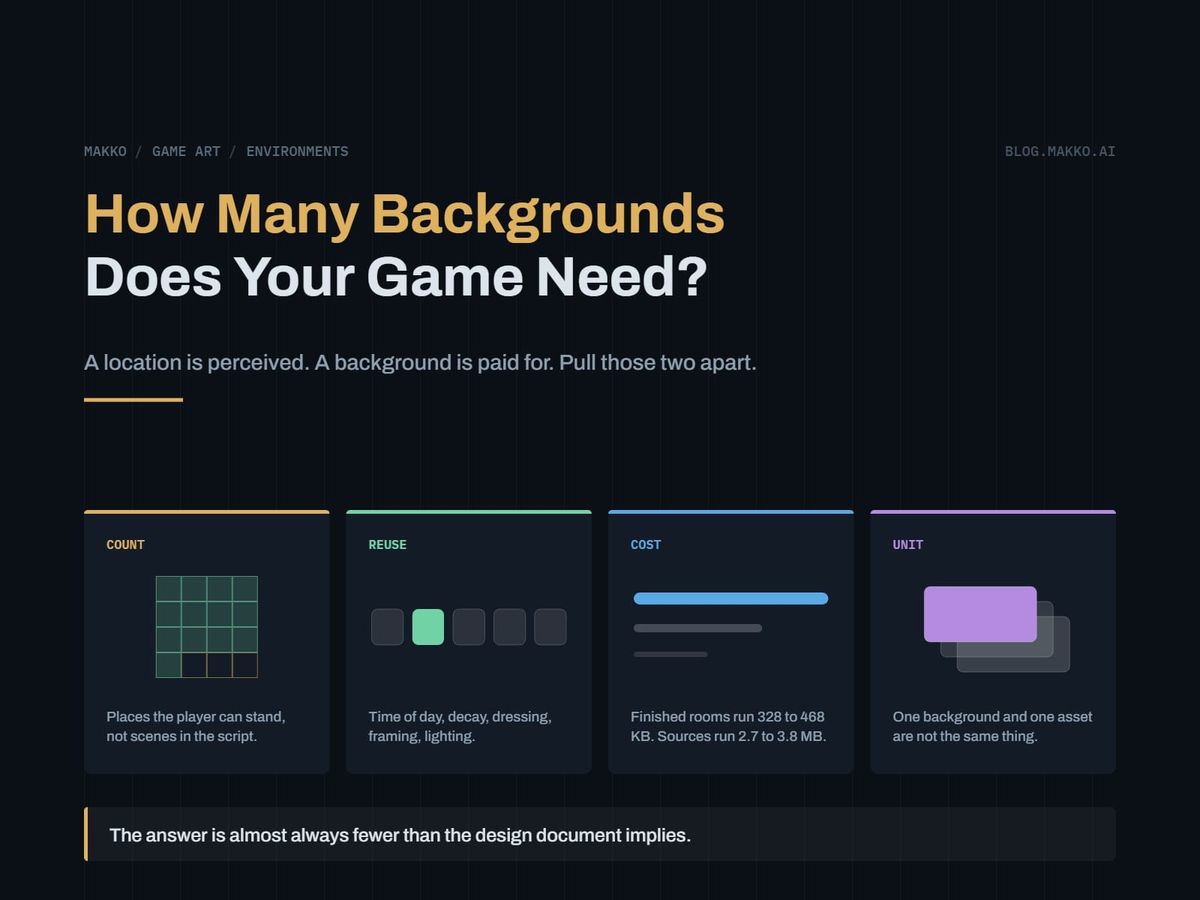
Task: Click the purple layered rectangle in UNIT card
Action: (980, 614)
